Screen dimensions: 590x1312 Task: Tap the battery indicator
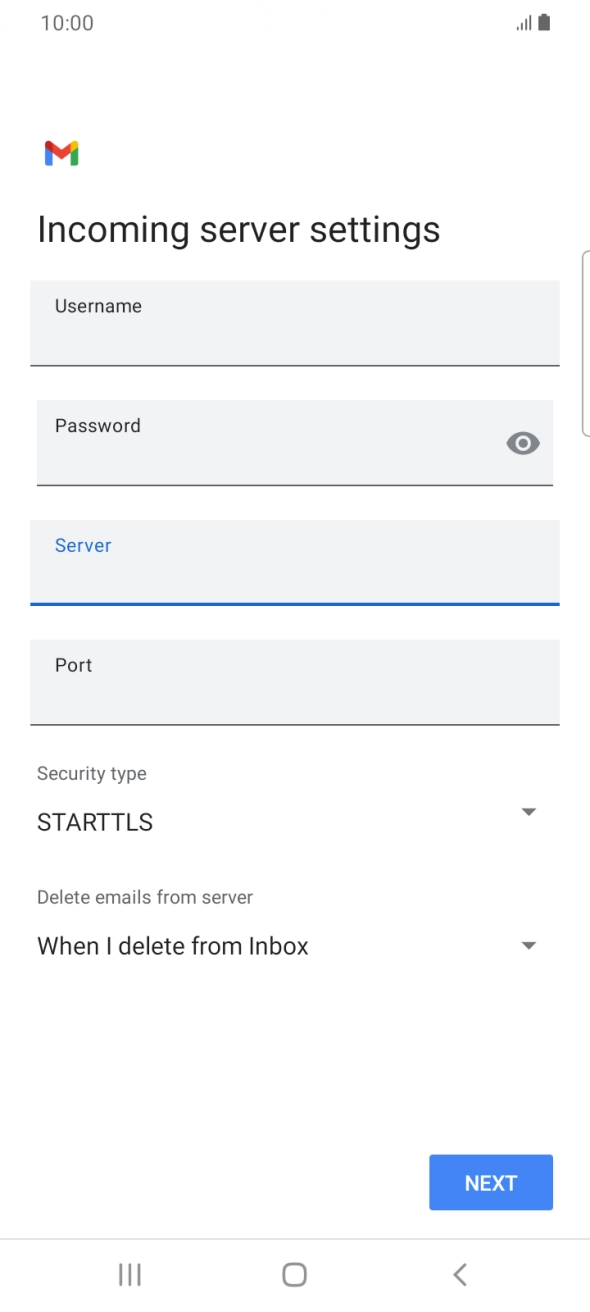[546, 22]
